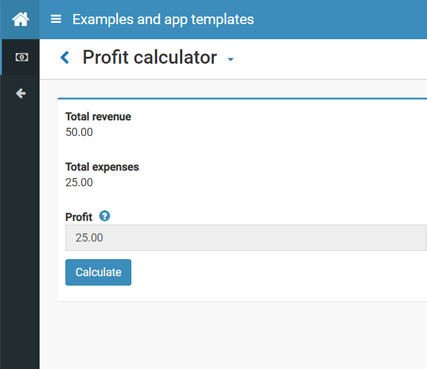
Task: Click the Profit field label
Action: pos(79,217)
